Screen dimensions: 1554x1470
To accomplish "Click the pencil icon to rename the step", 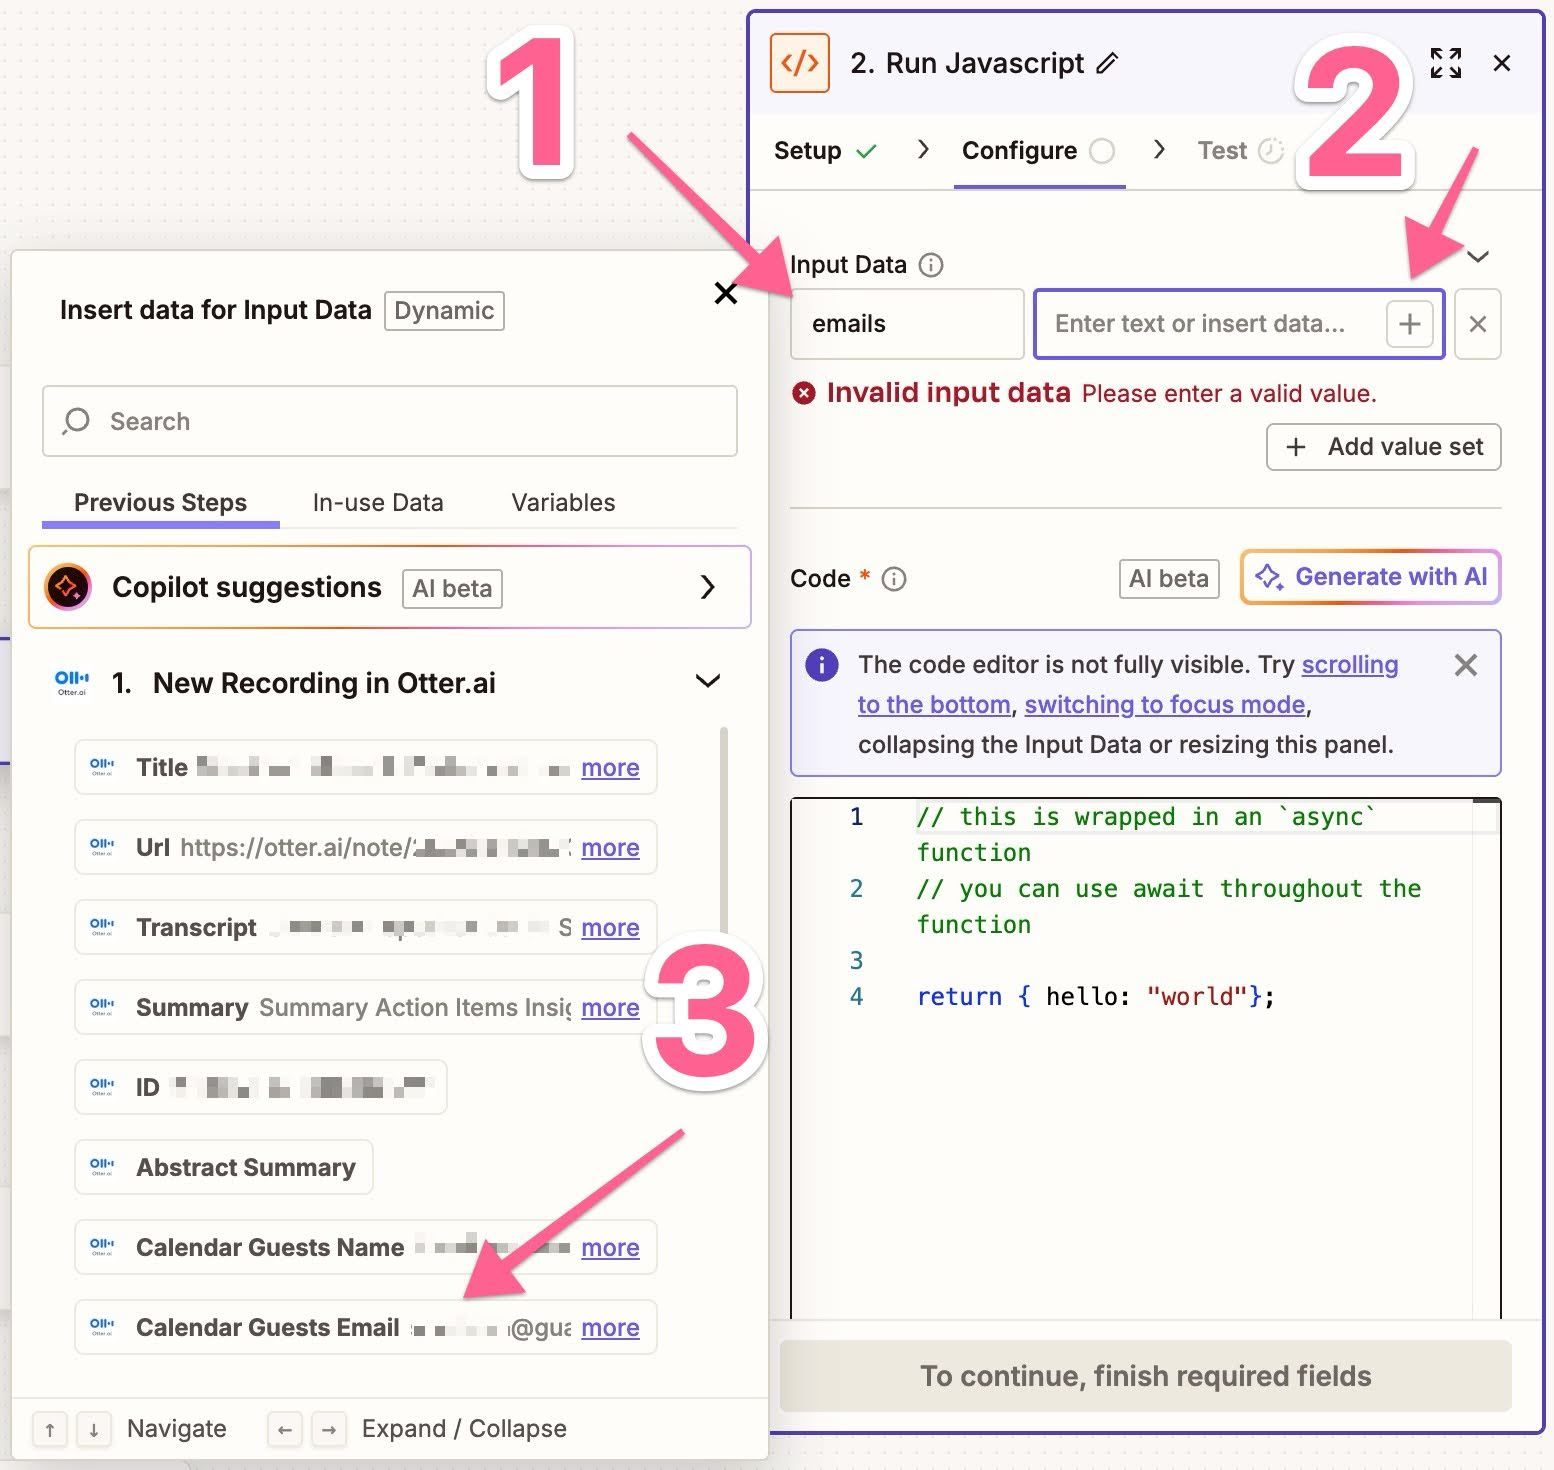I will 1106,63.
